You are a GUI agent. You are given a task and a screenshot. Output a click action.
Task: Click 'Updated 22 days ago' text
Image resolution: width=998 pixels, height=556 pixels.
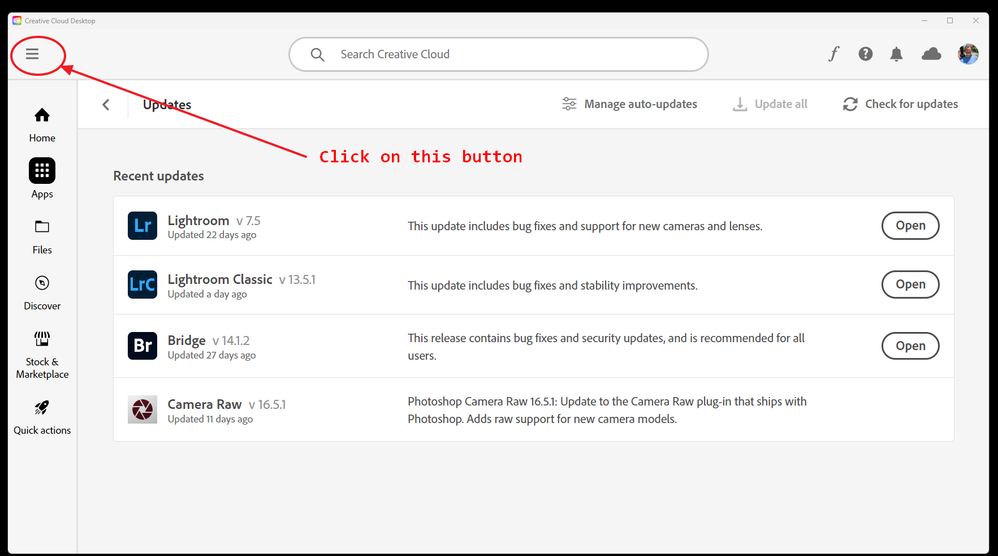click(x=212, y=235)
